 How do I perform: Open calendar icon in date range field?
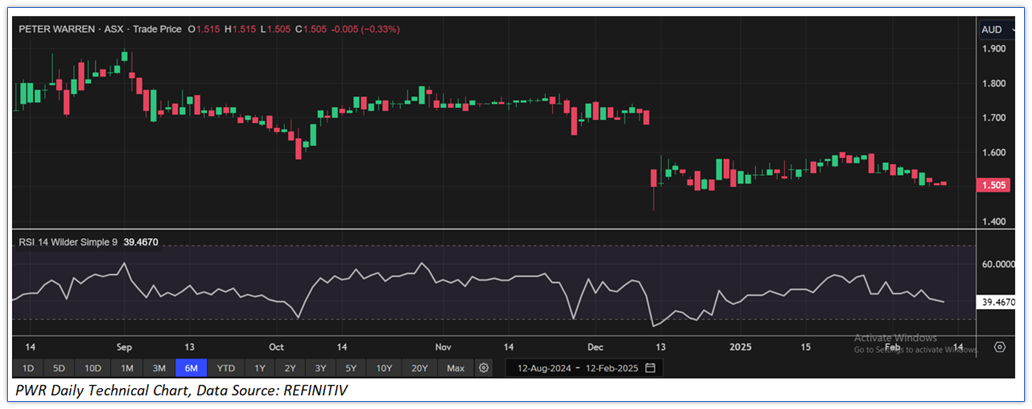(650, 368)
